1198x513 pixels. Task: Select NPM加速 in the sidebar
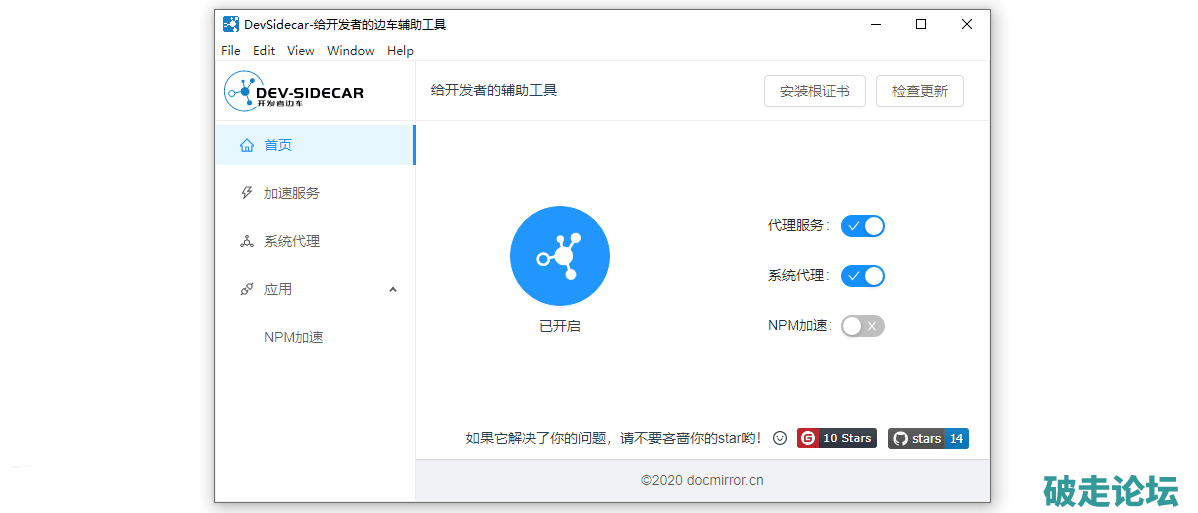point(294,337)
